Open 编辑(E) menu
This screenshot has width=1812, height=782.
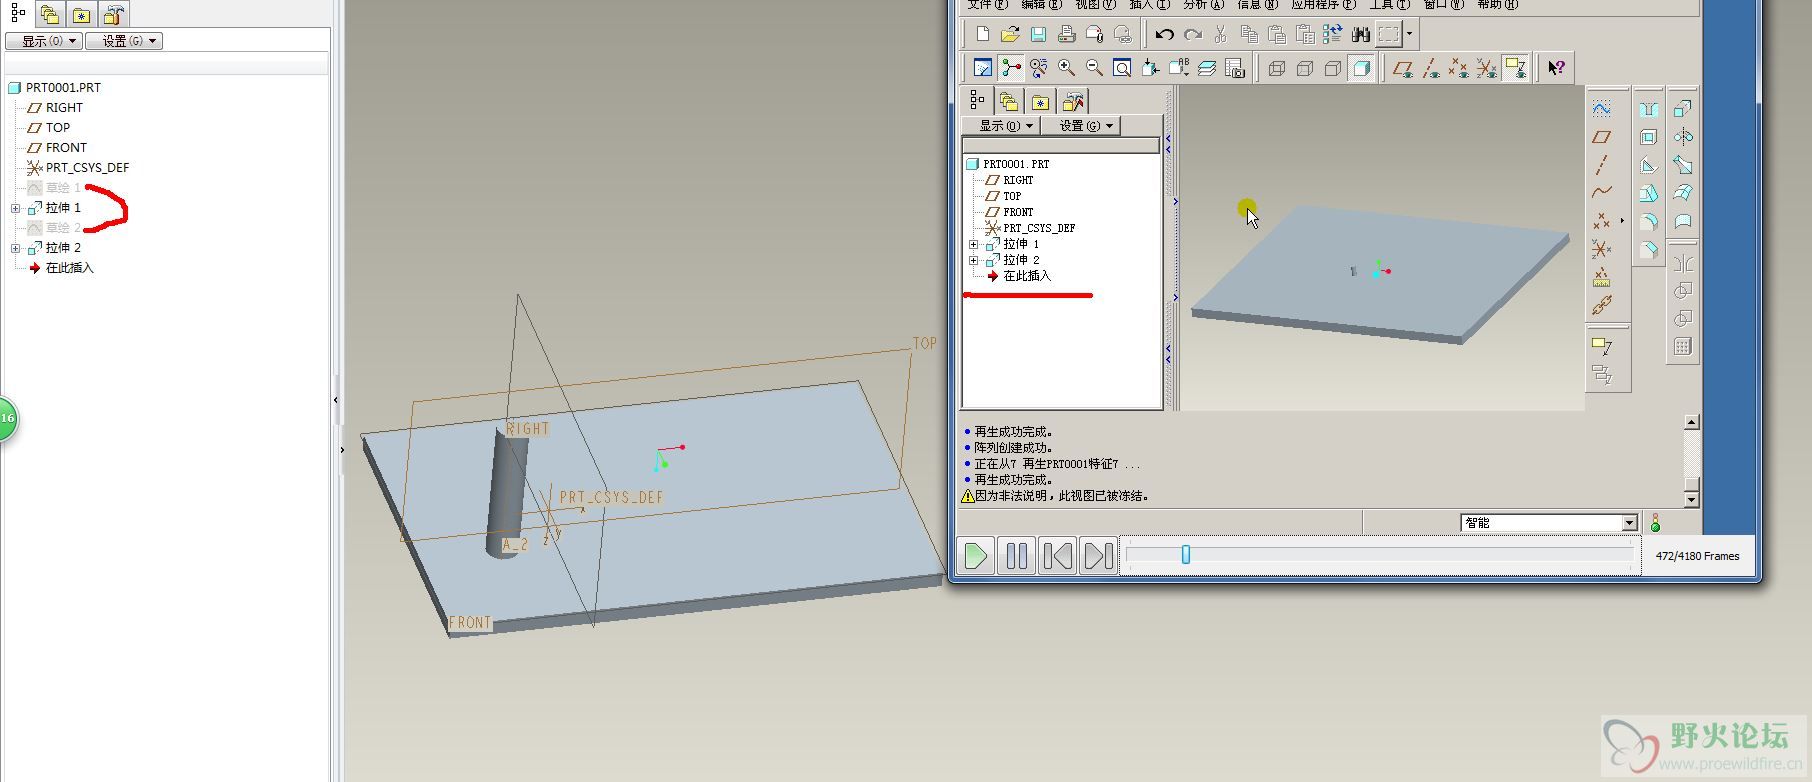1041,5
